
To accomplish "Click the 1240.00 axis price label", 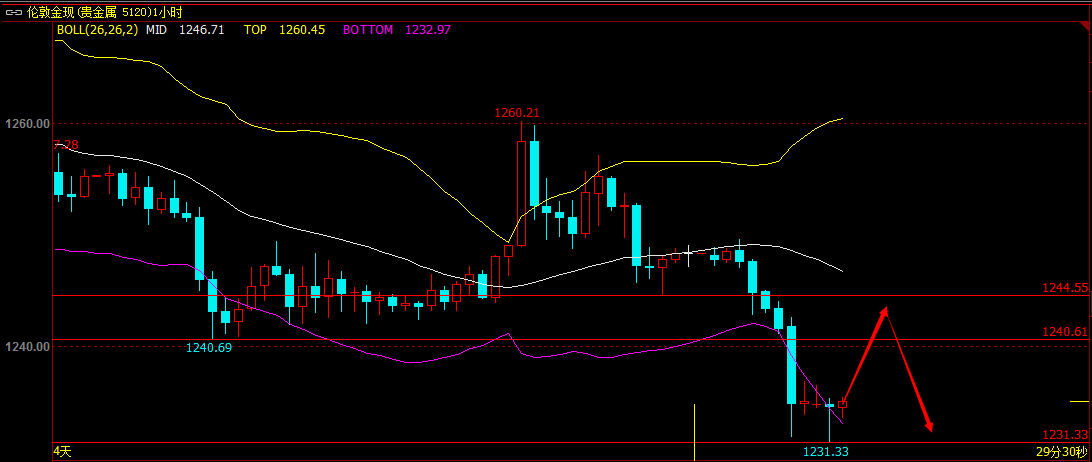I will (27, 347).
